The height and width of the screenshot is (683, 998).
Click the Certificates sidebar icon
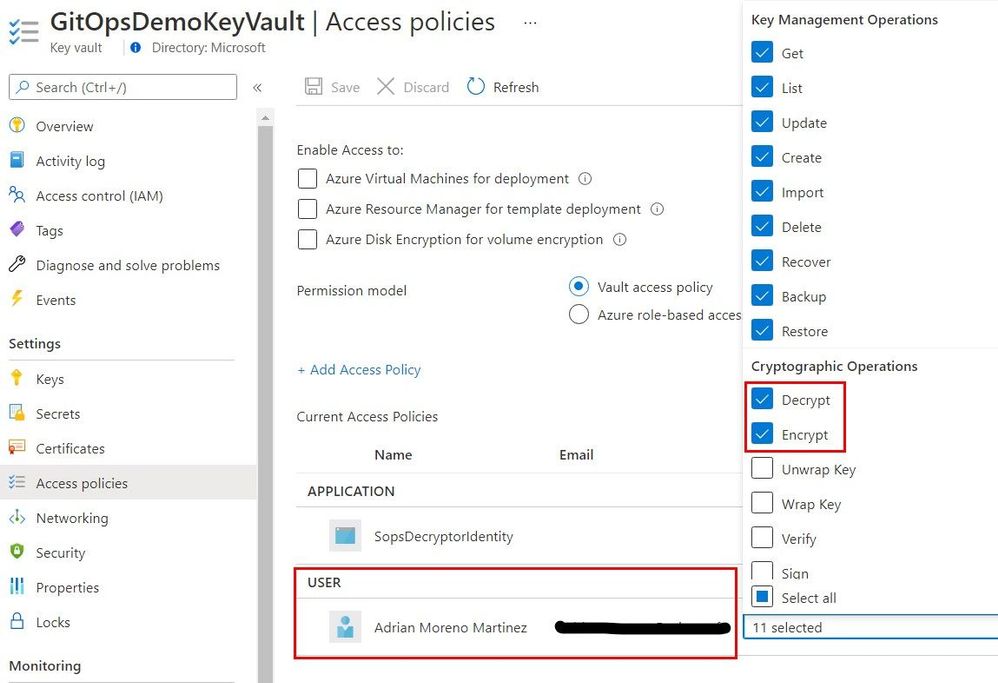[x=17, y=447]
